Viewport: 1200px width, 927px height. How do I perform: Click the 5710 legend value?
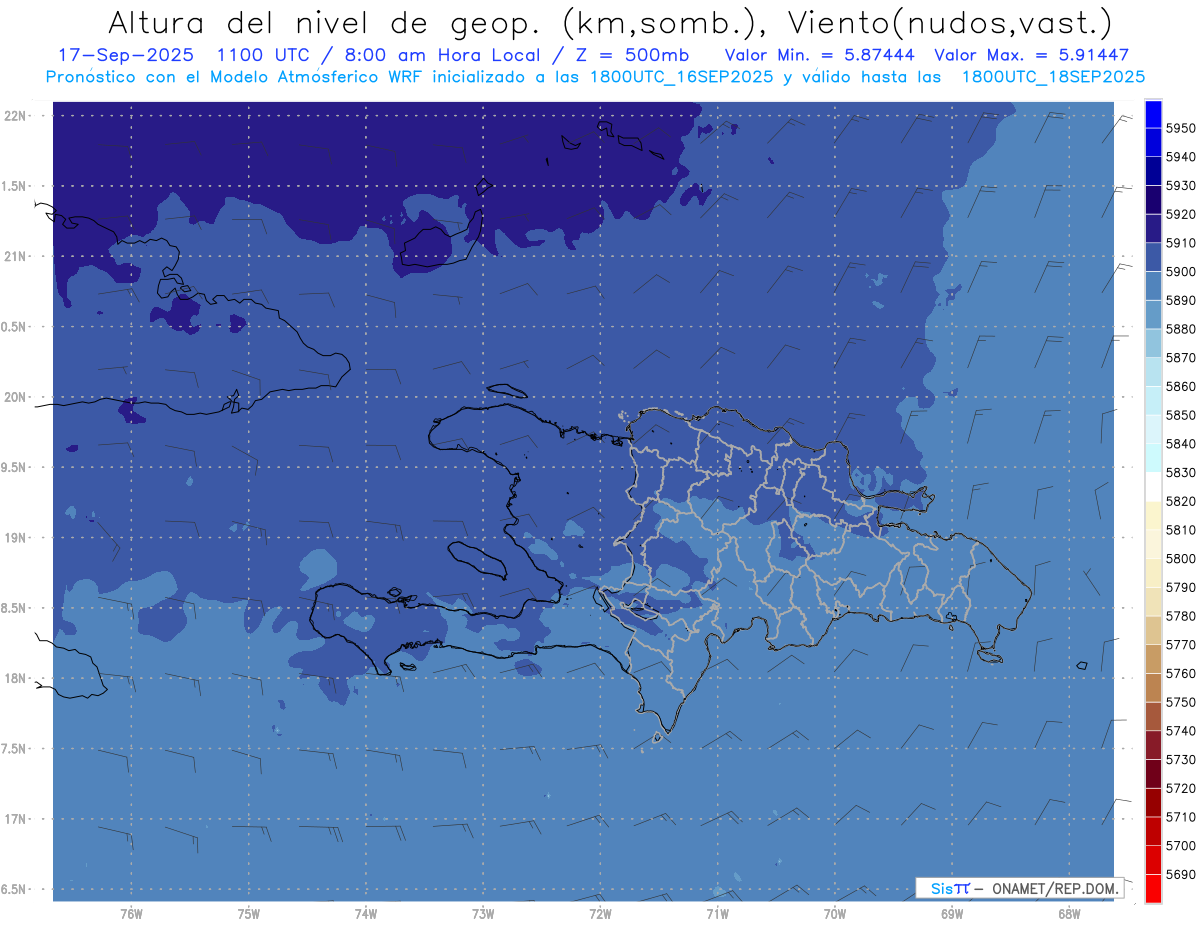click(x=1180, y=817)
